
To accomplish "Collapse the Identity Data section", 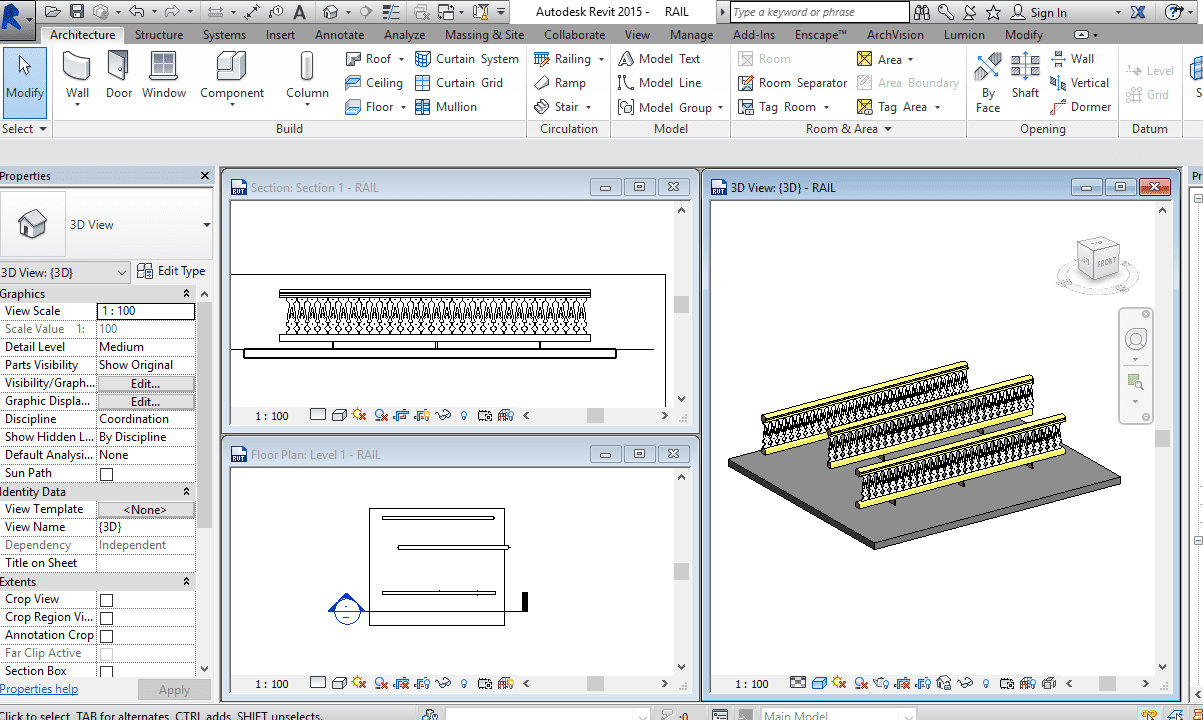I will 186,492.
